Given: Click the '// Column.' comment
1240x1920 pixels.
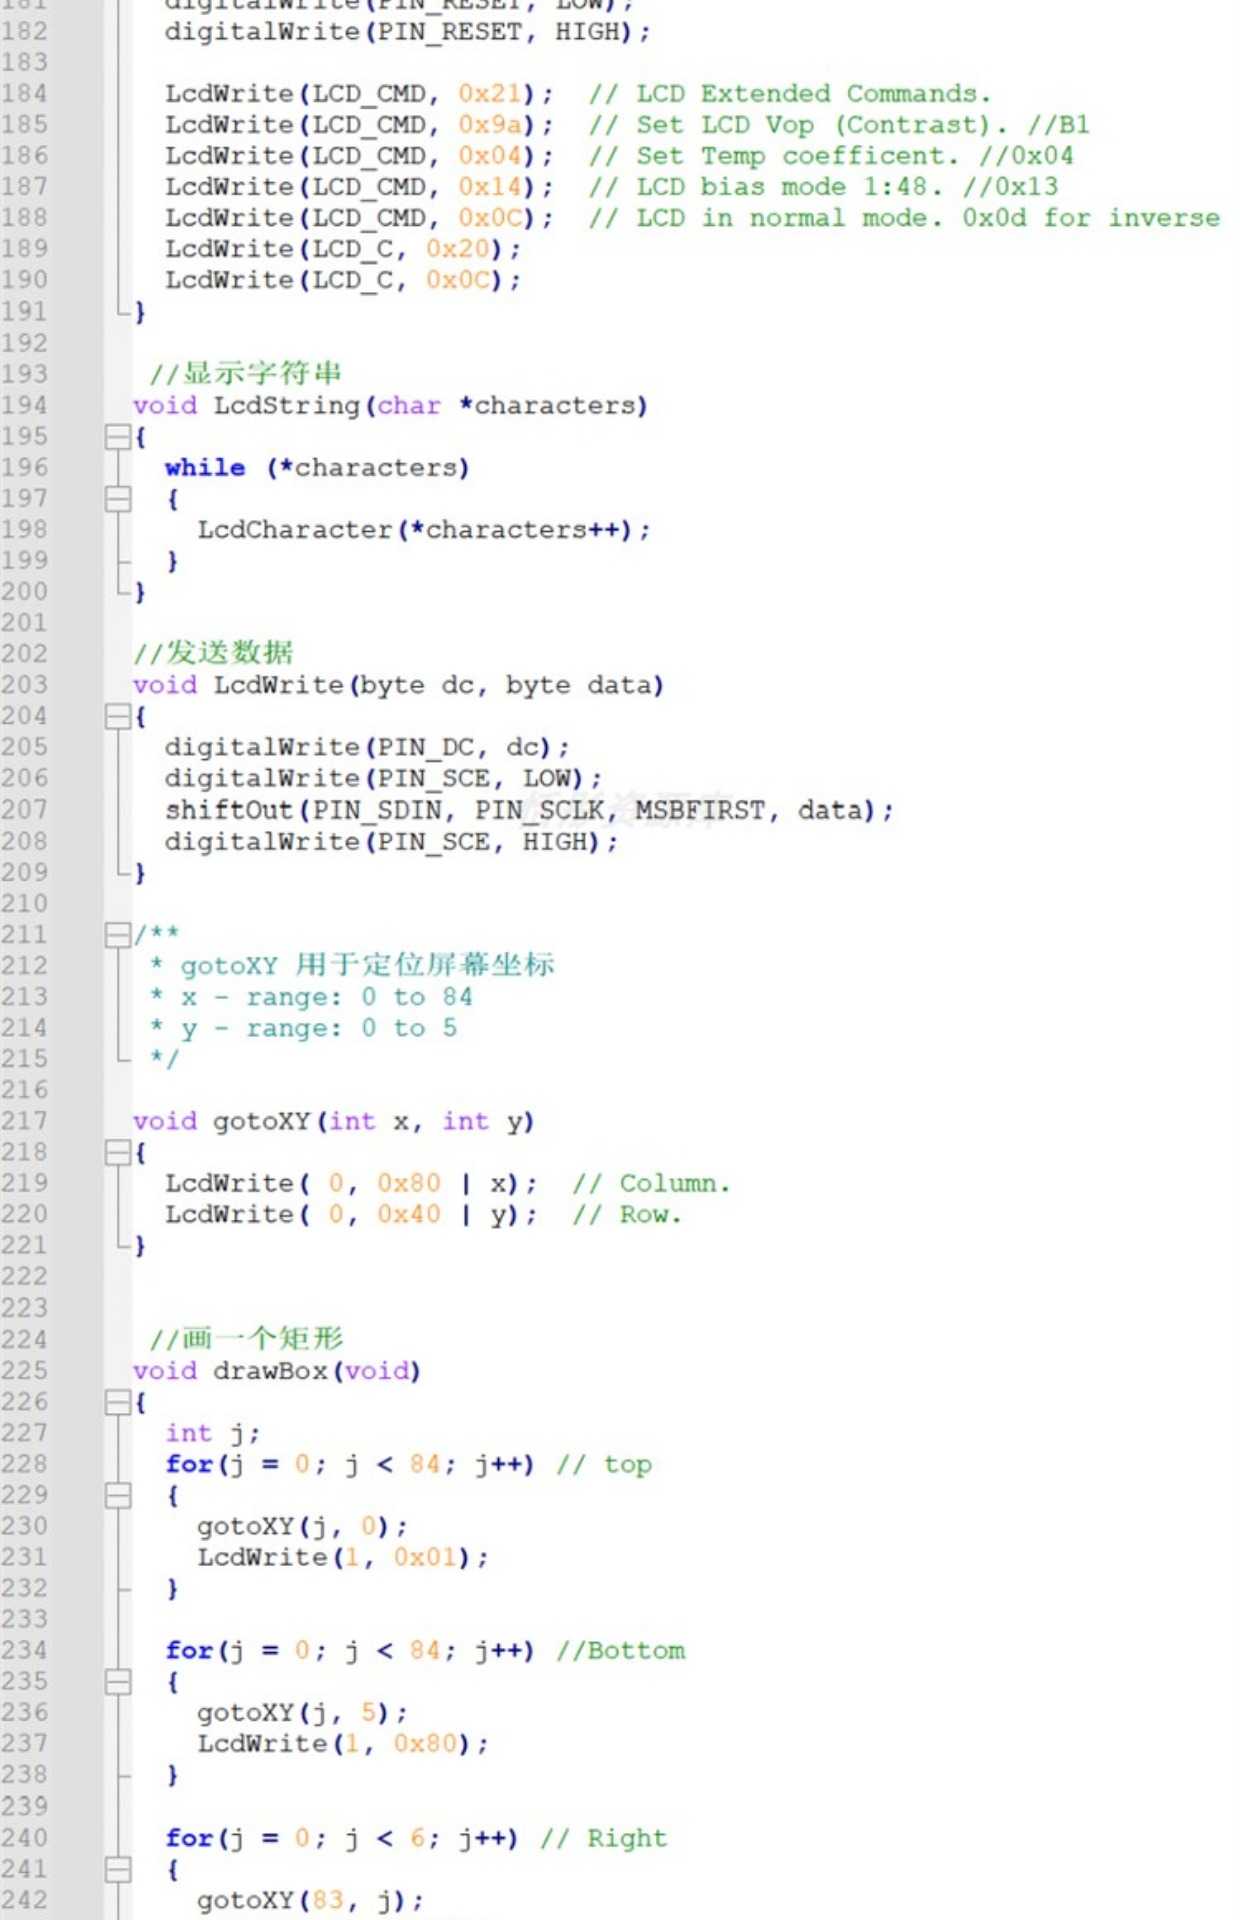Looking at the screenshot, I should (651, 1183).
